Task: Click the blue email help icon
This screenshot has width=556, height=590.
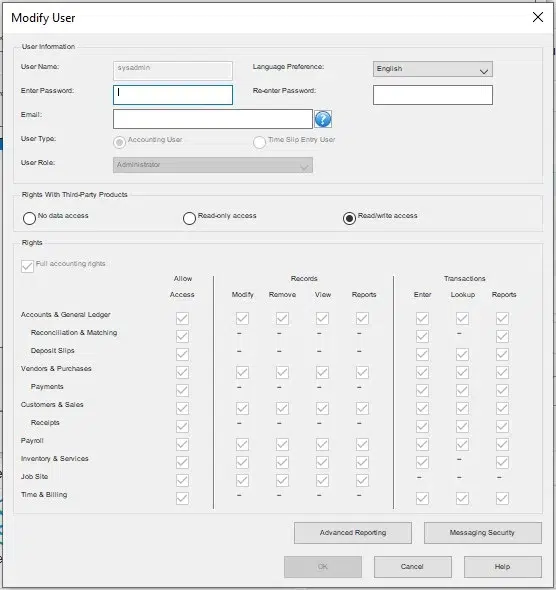Action: click(323, 119)
